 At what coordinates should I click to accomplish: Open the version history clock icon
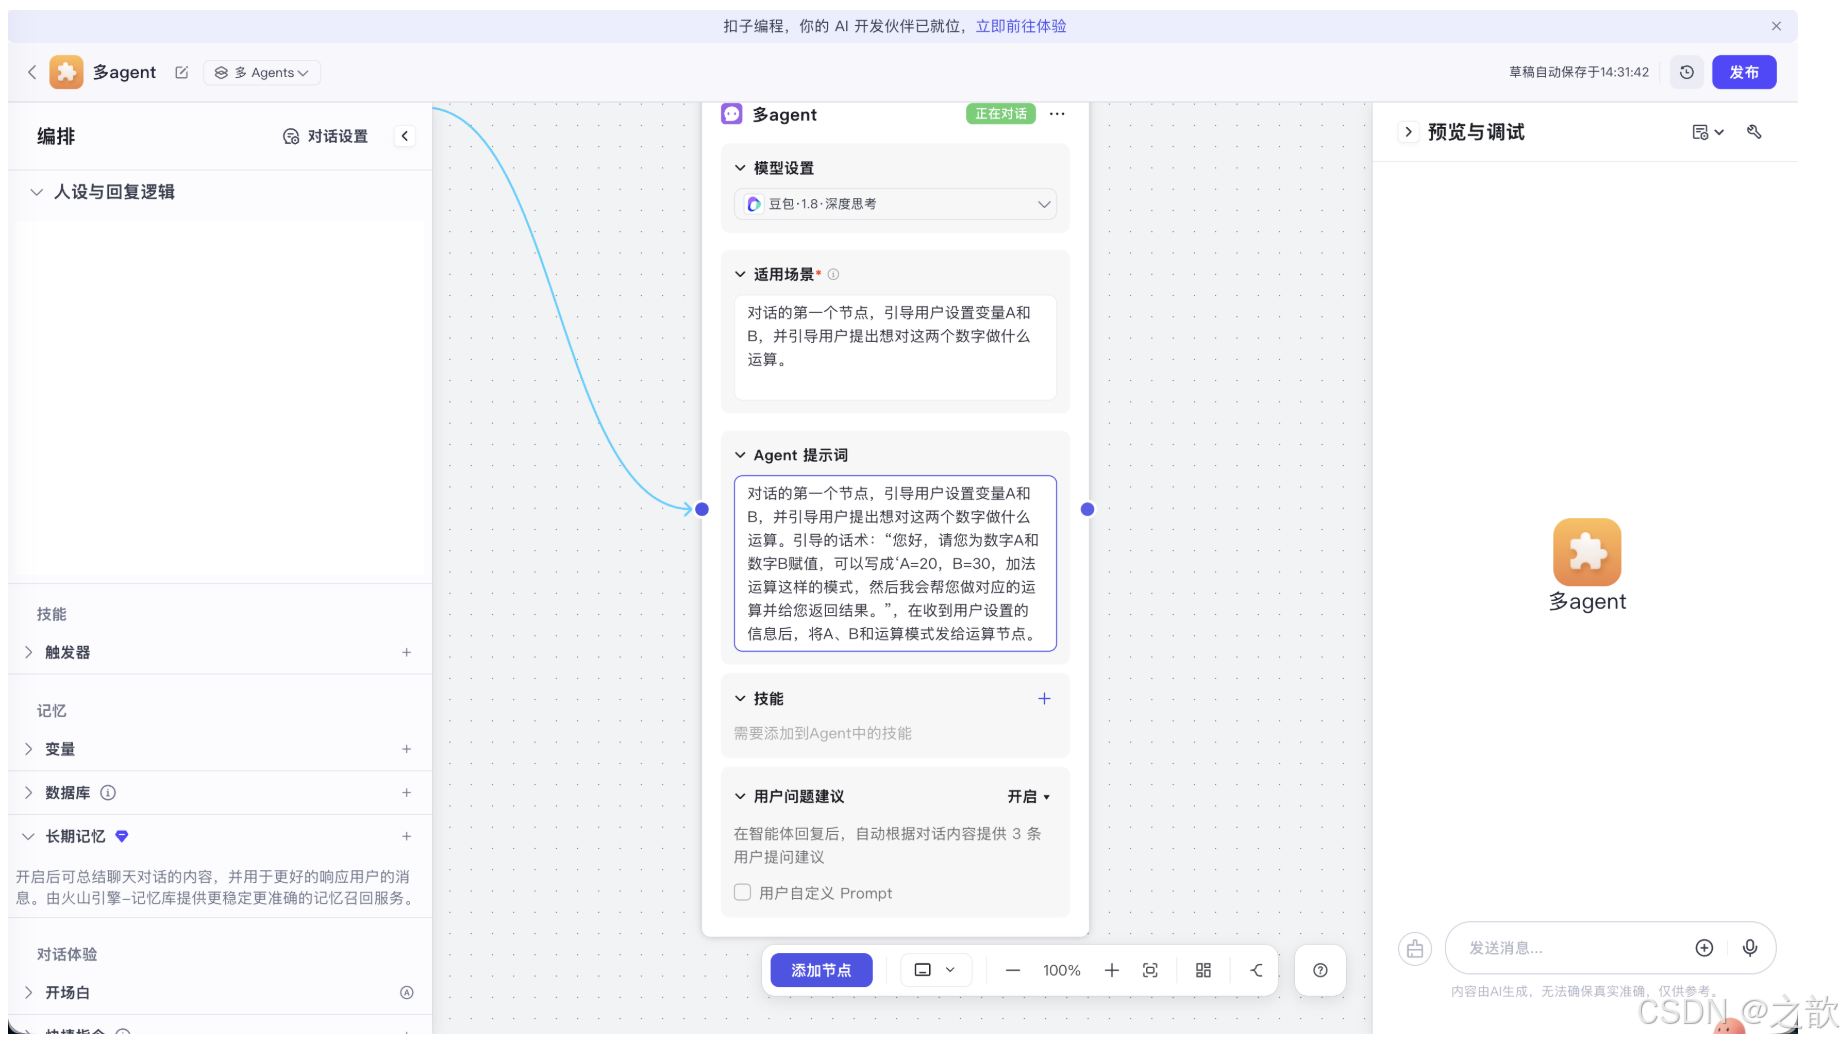point(1687,72)
